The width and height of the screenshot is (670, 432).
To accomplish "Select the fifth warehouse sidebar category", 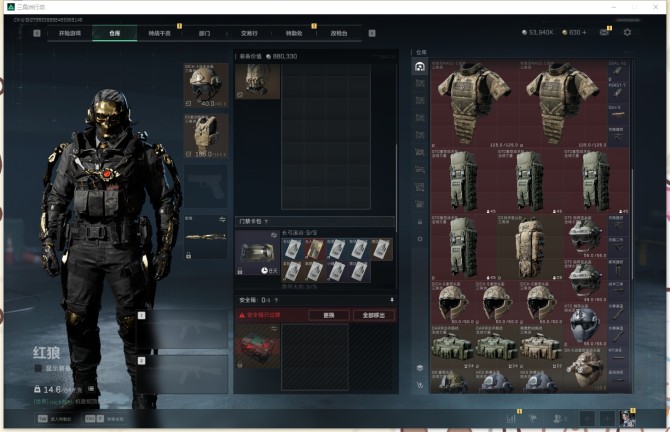I will 420,135.
